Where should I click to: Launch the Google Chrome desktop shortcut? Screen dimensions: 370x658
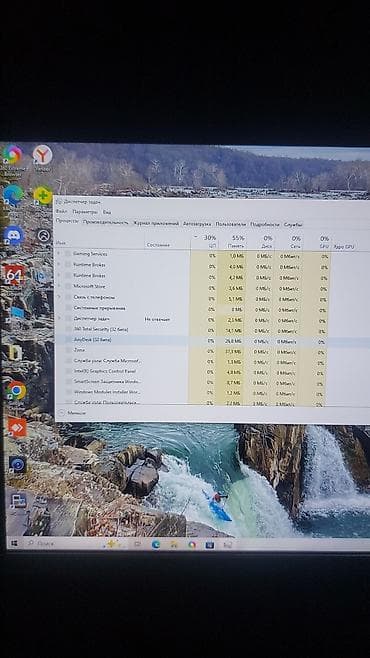tap(16, 391)
